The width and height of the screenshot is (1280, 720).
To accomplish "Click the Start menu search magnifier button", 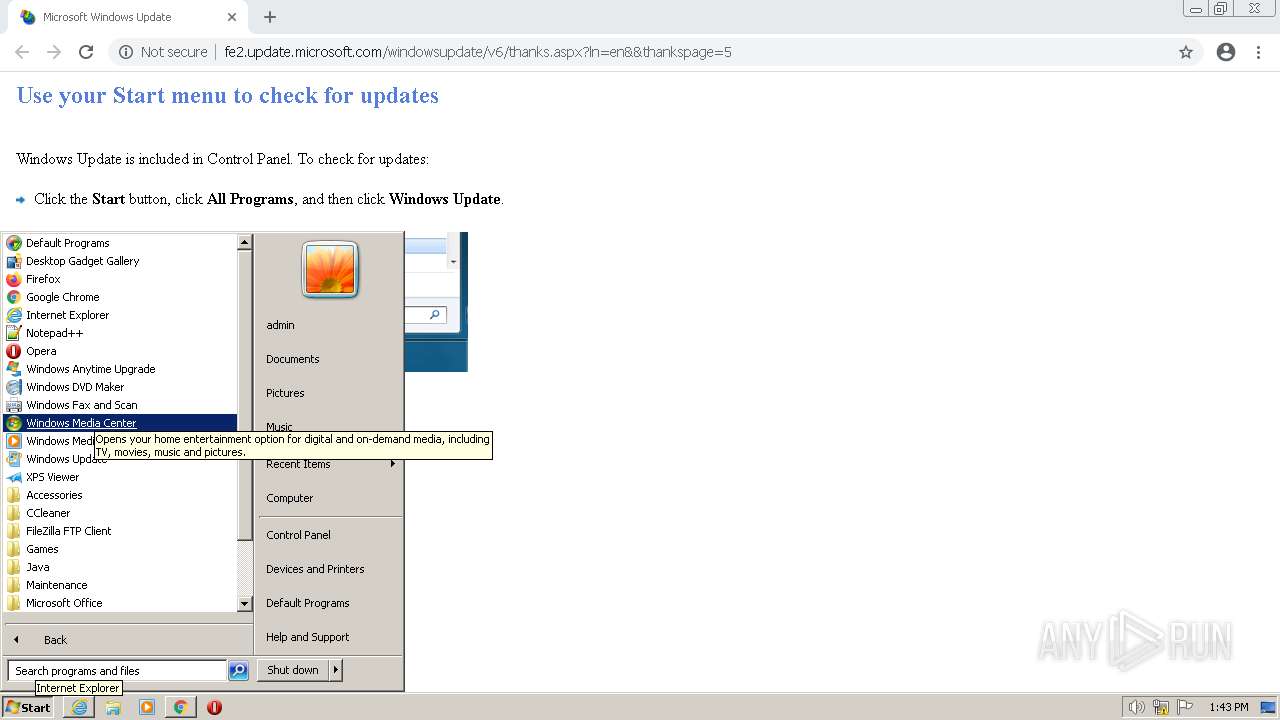I will tap(238, 671).
